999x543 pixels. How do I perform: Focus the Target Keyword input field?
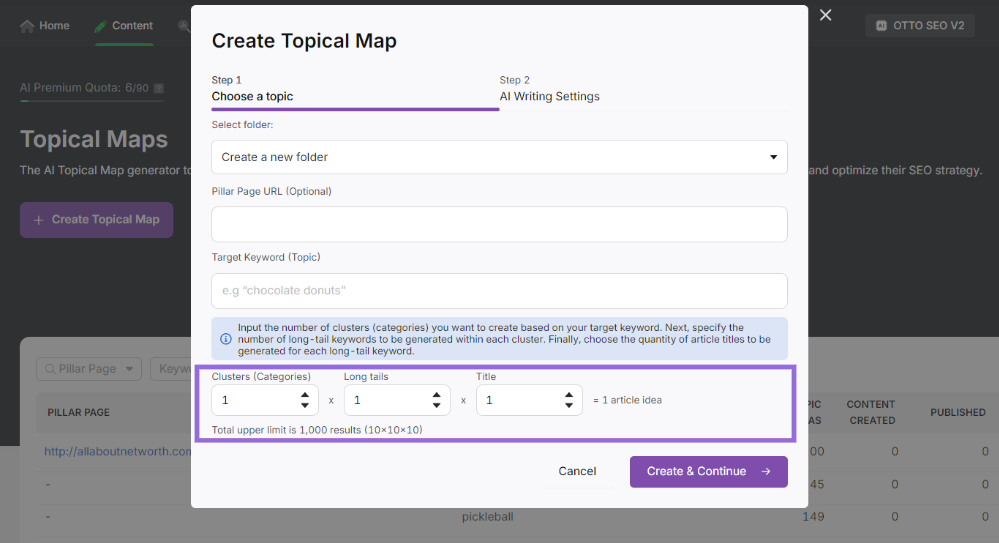[x=500, y=291]
